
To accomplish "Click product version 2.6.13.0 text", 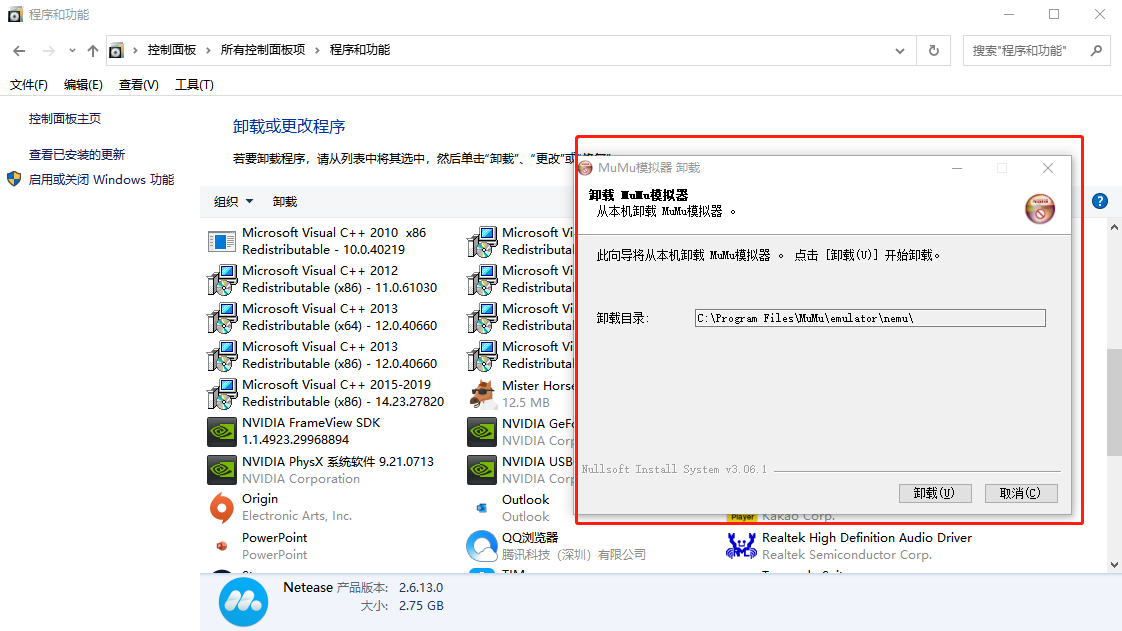I will click(421, 587).
